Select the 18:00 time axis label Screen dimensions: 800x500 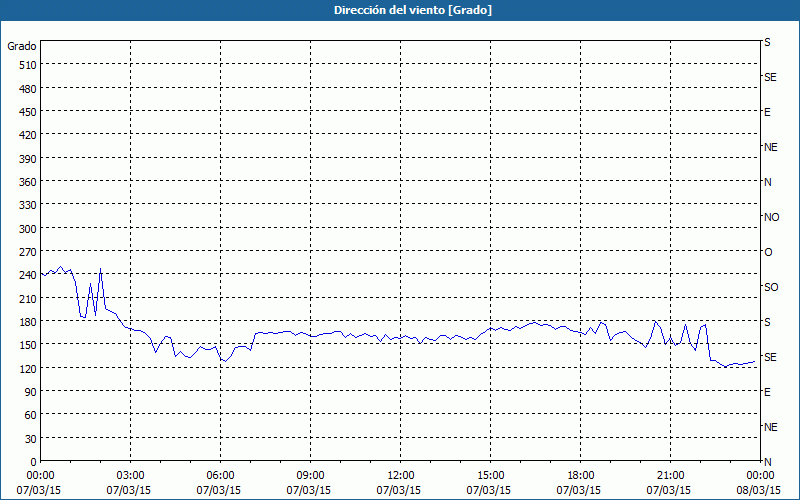[x=581, y=476]
